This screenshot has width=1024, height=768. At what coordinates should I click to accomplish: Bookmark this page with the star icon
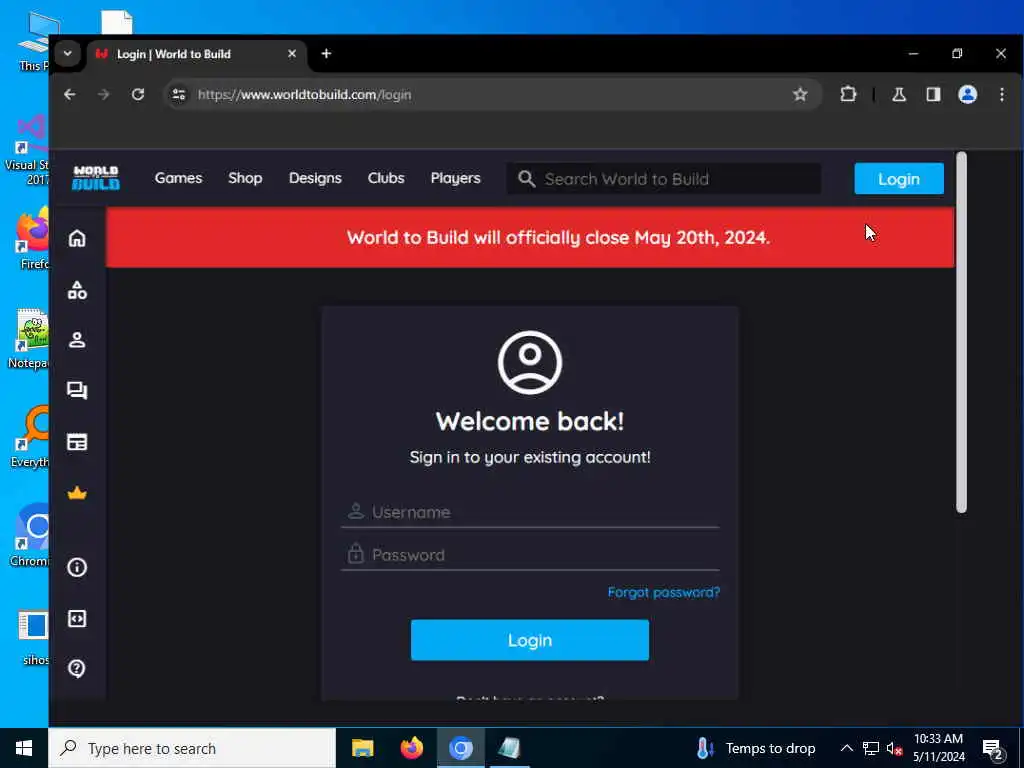(800, 95)
